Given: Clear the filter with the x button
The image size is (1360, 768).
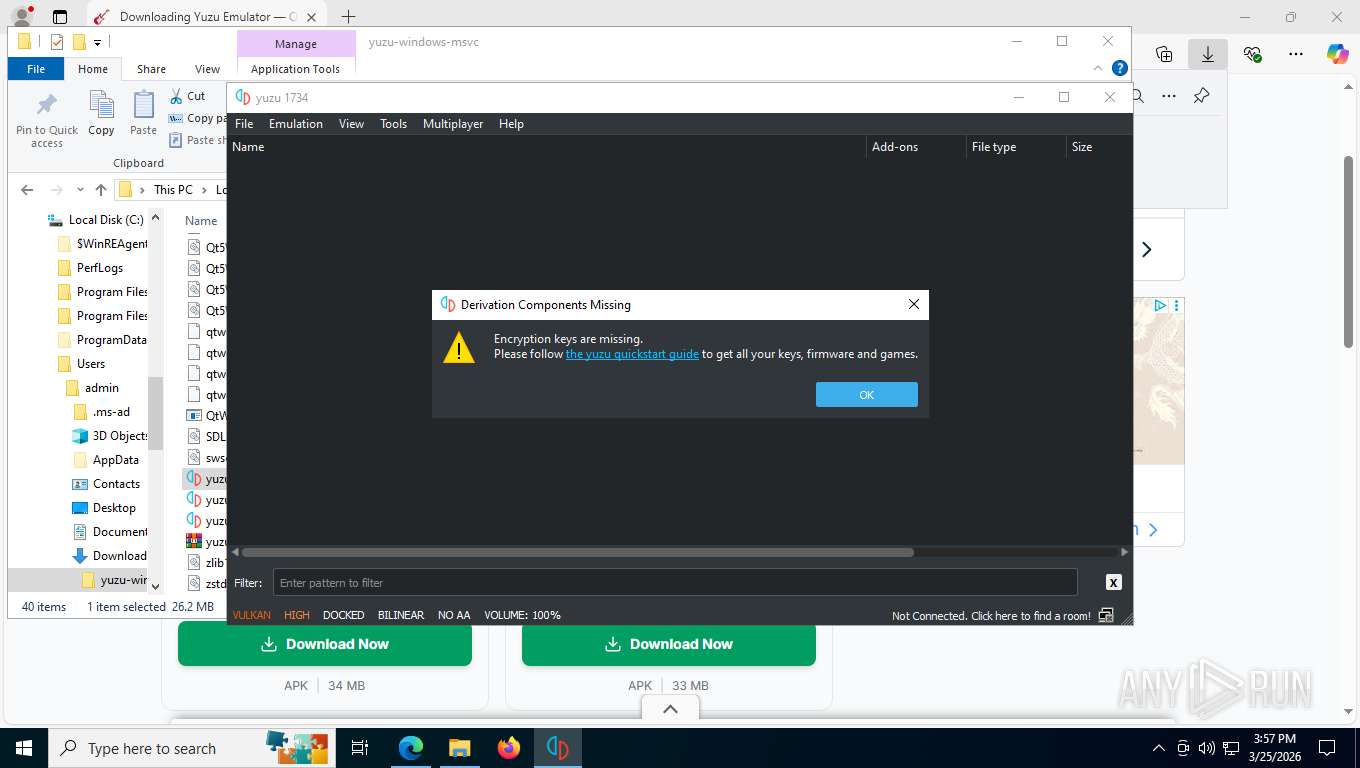Looking at the screenshot, I should pyautogui.click(x=1113, y=582).
